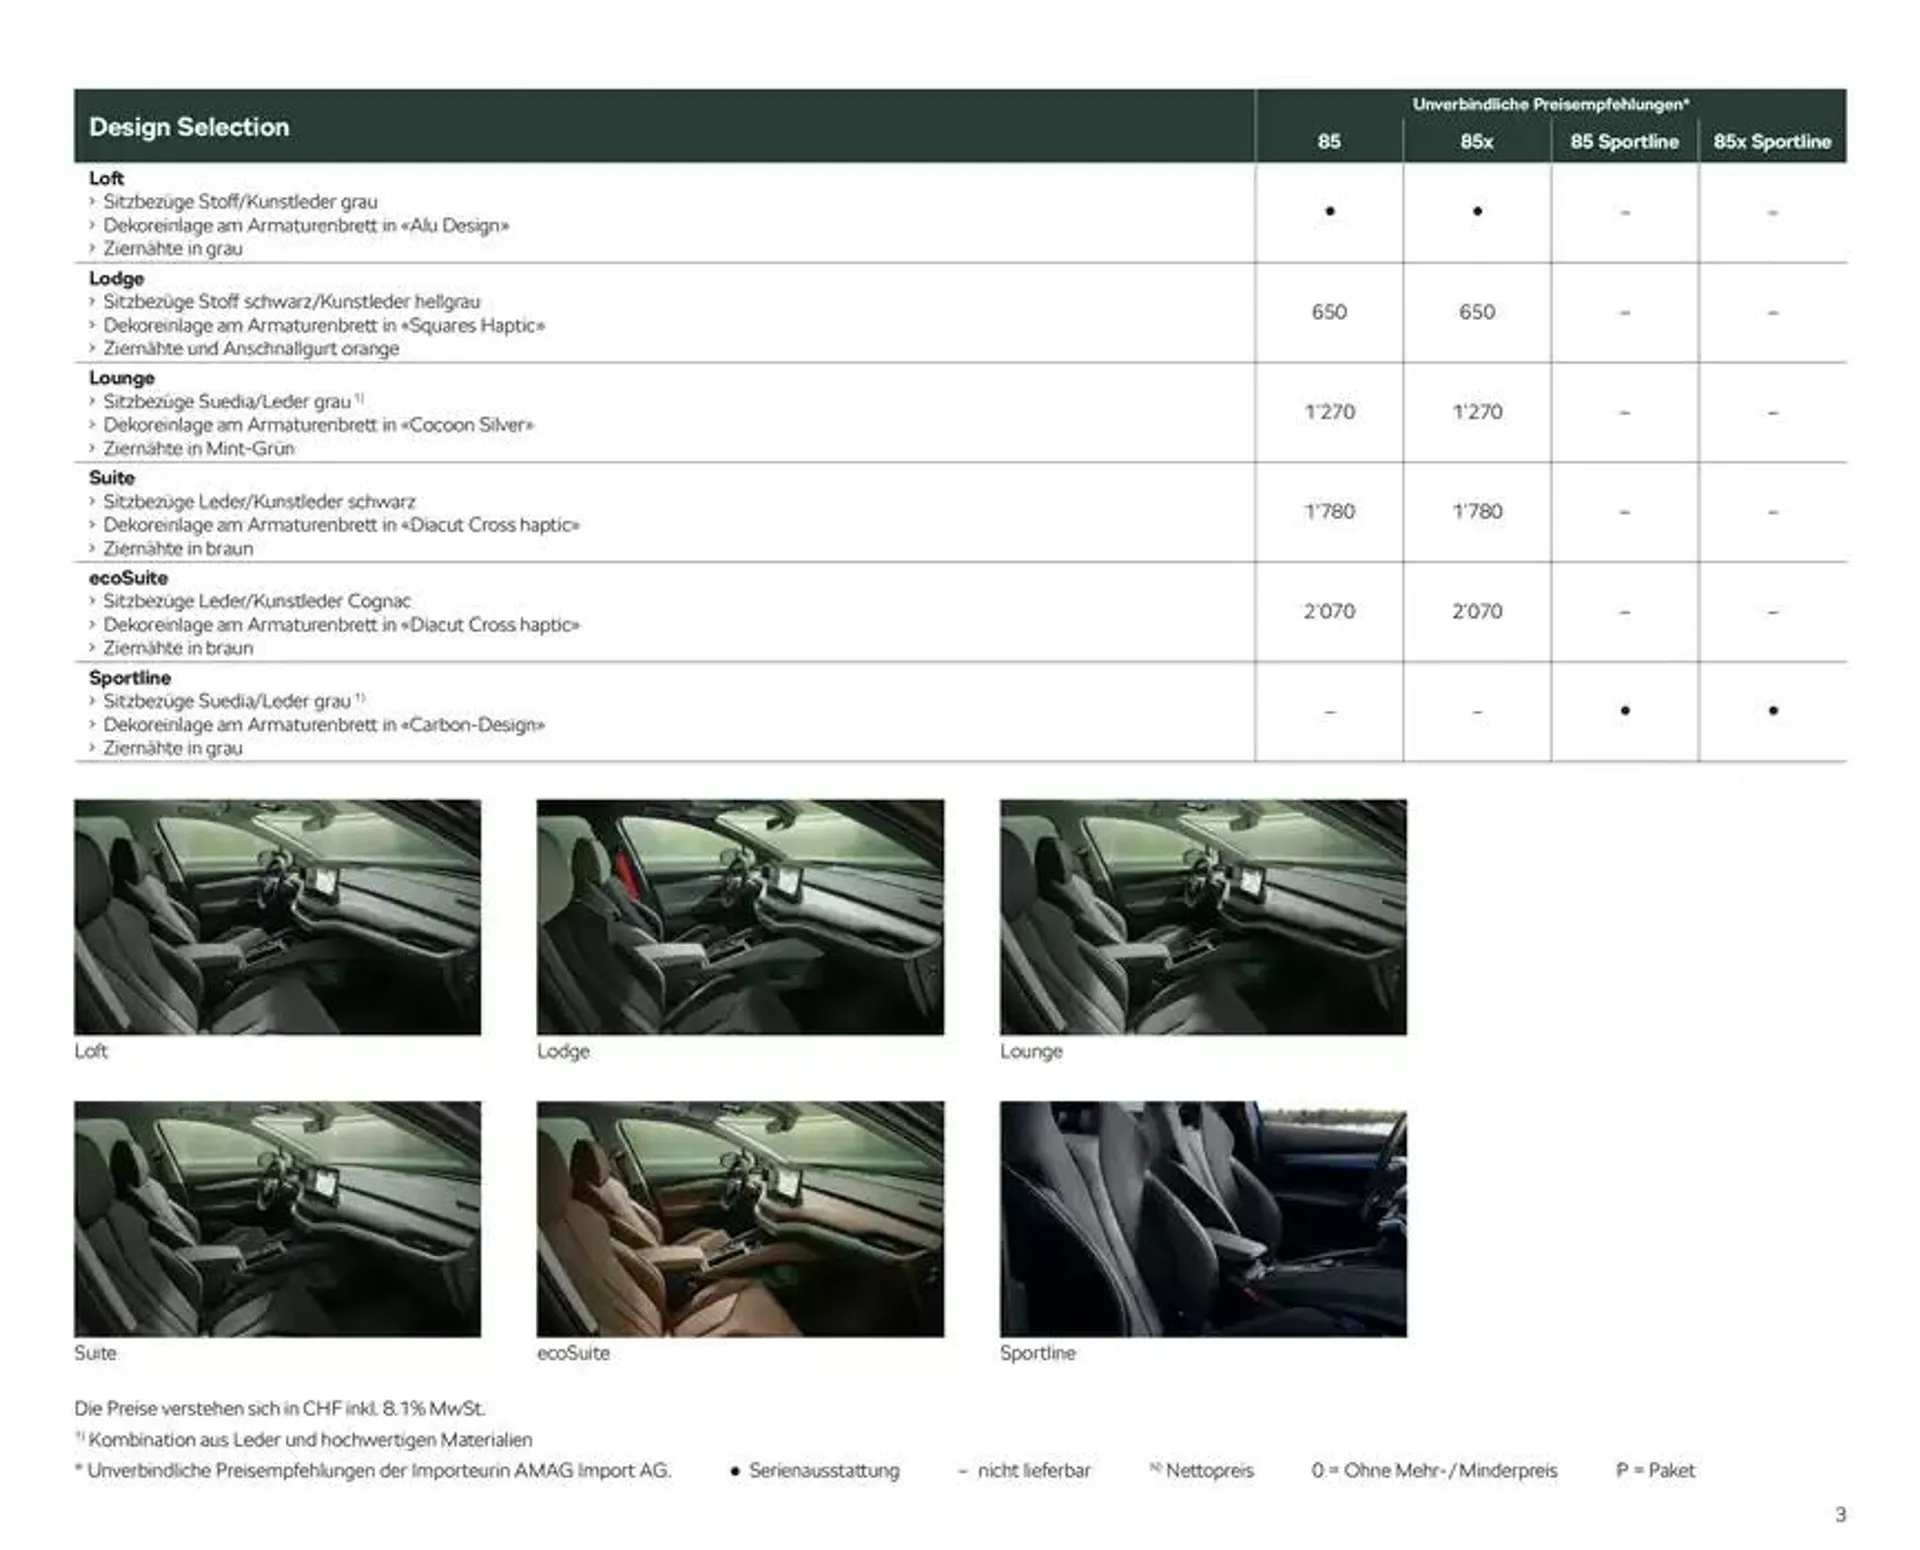Click Suite price 1'780 in 85x column
The width and height of the screenshot is (1920, 1550).
(1477, 512)
